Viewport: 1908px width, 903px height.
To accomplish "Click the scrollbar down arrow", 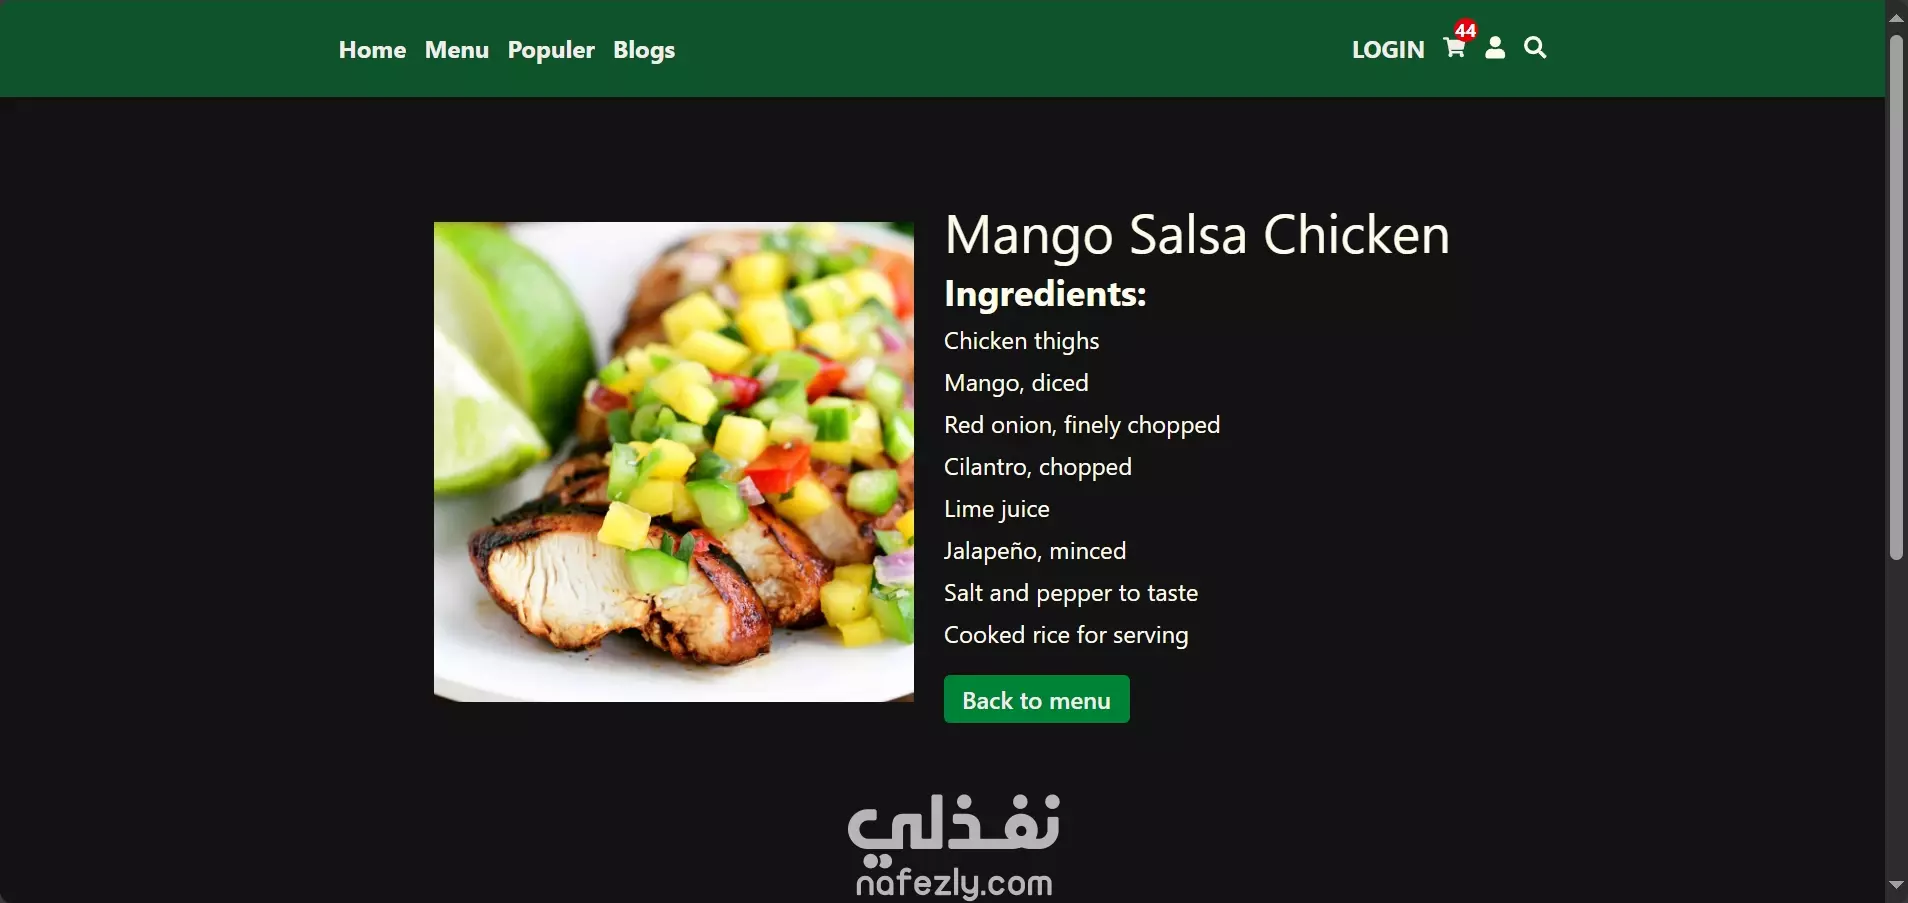I will (1896, 885).
